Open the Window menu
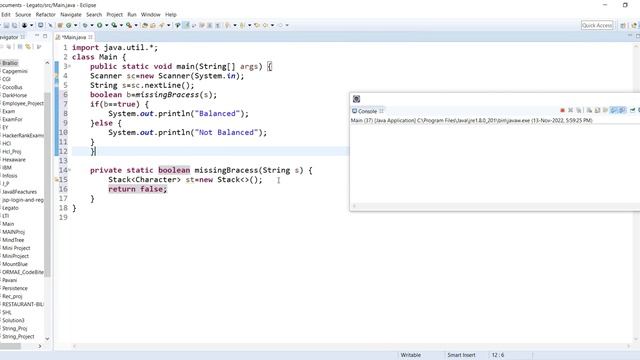640x360 pixels. (x=151, y=14)
